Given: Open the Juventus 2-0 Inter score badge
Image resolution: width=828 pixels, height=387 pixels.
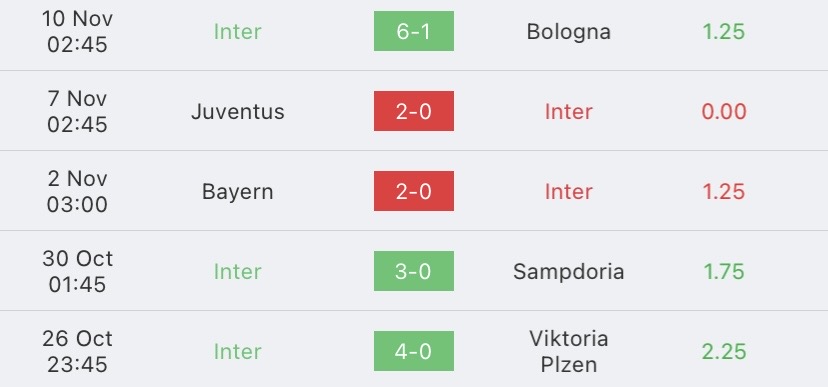Looking at the screenshot, I should coord(413,111).
